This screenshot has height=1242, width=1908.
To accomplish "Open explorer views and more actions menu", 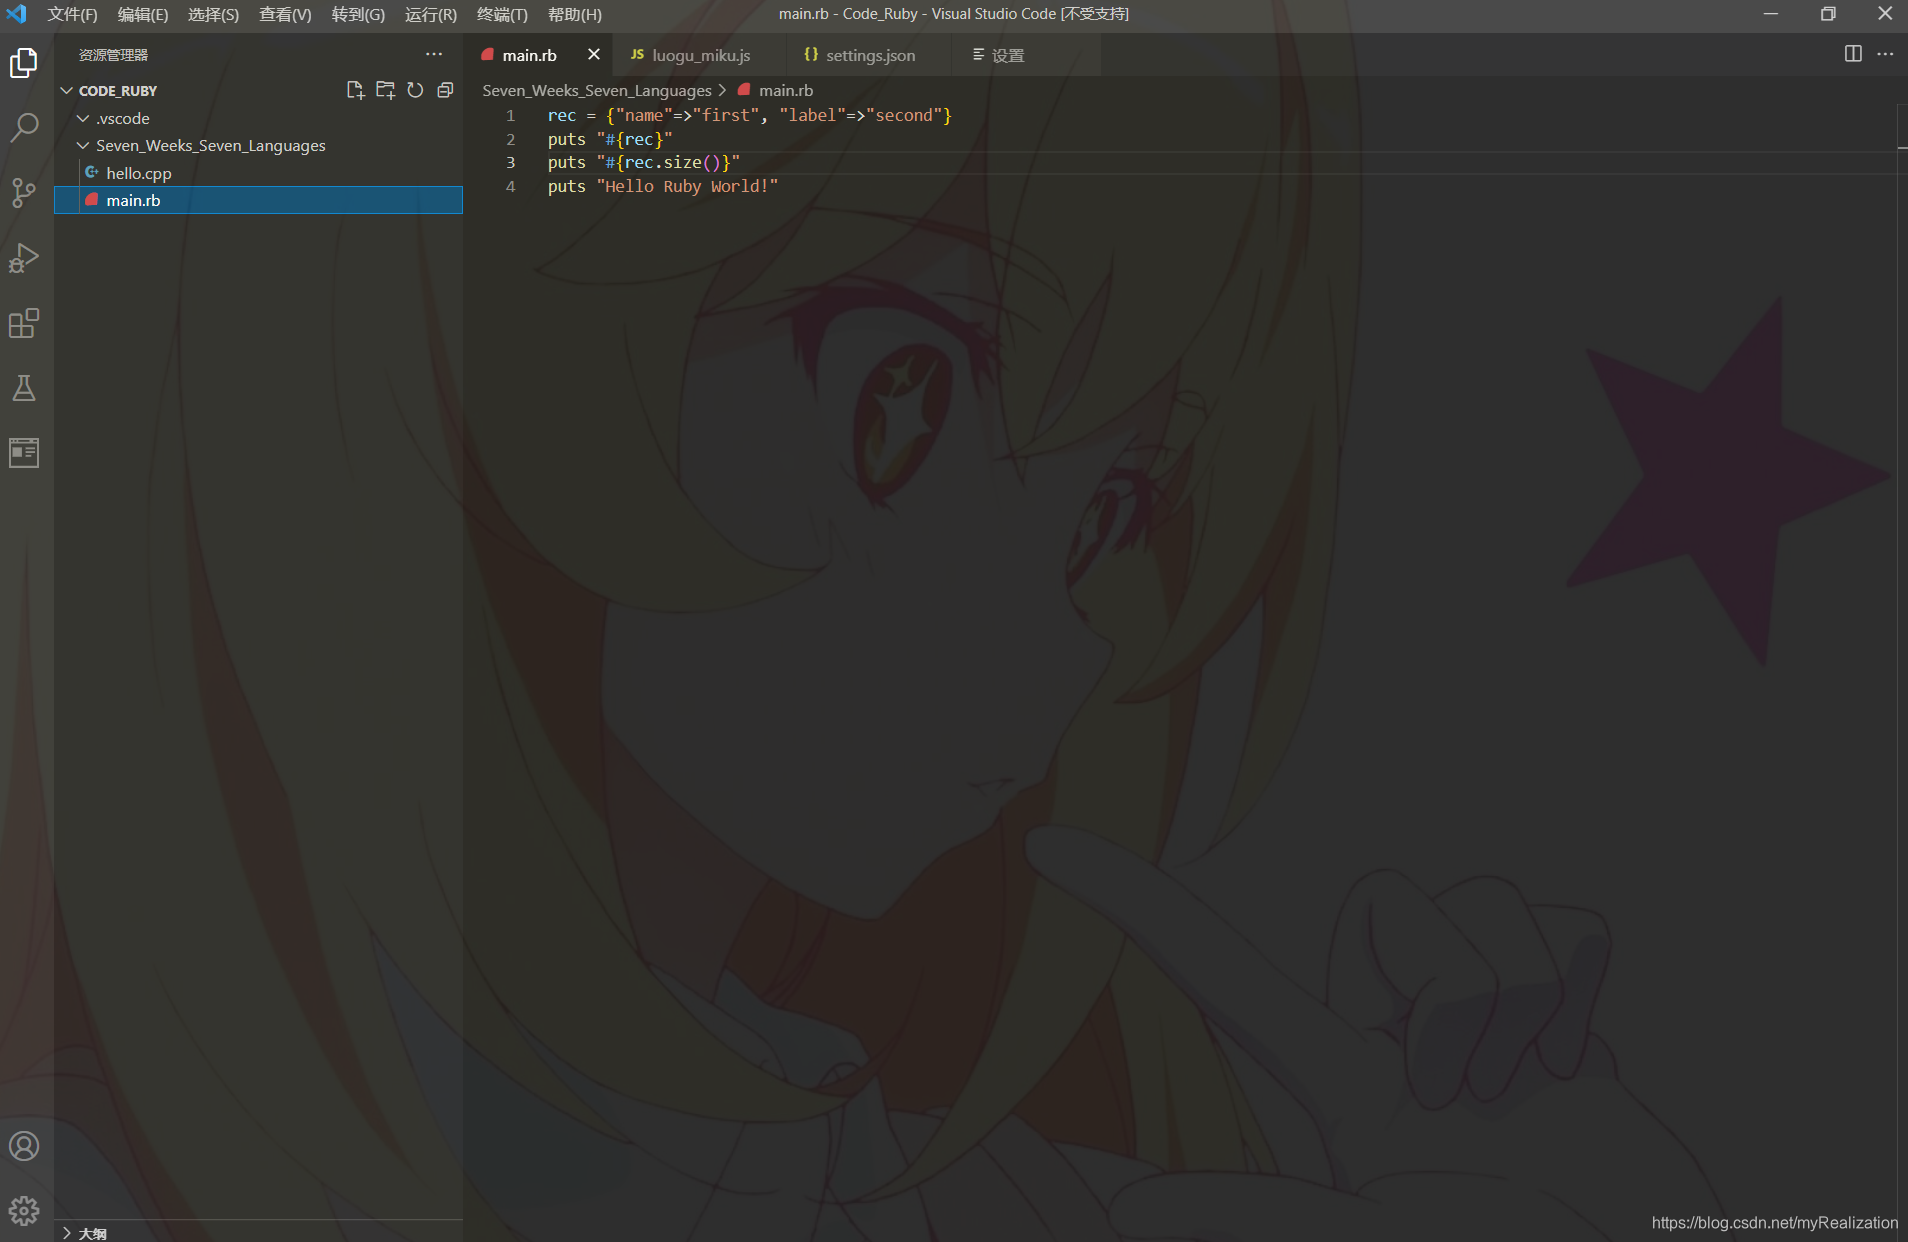I will tap(434, 55).
